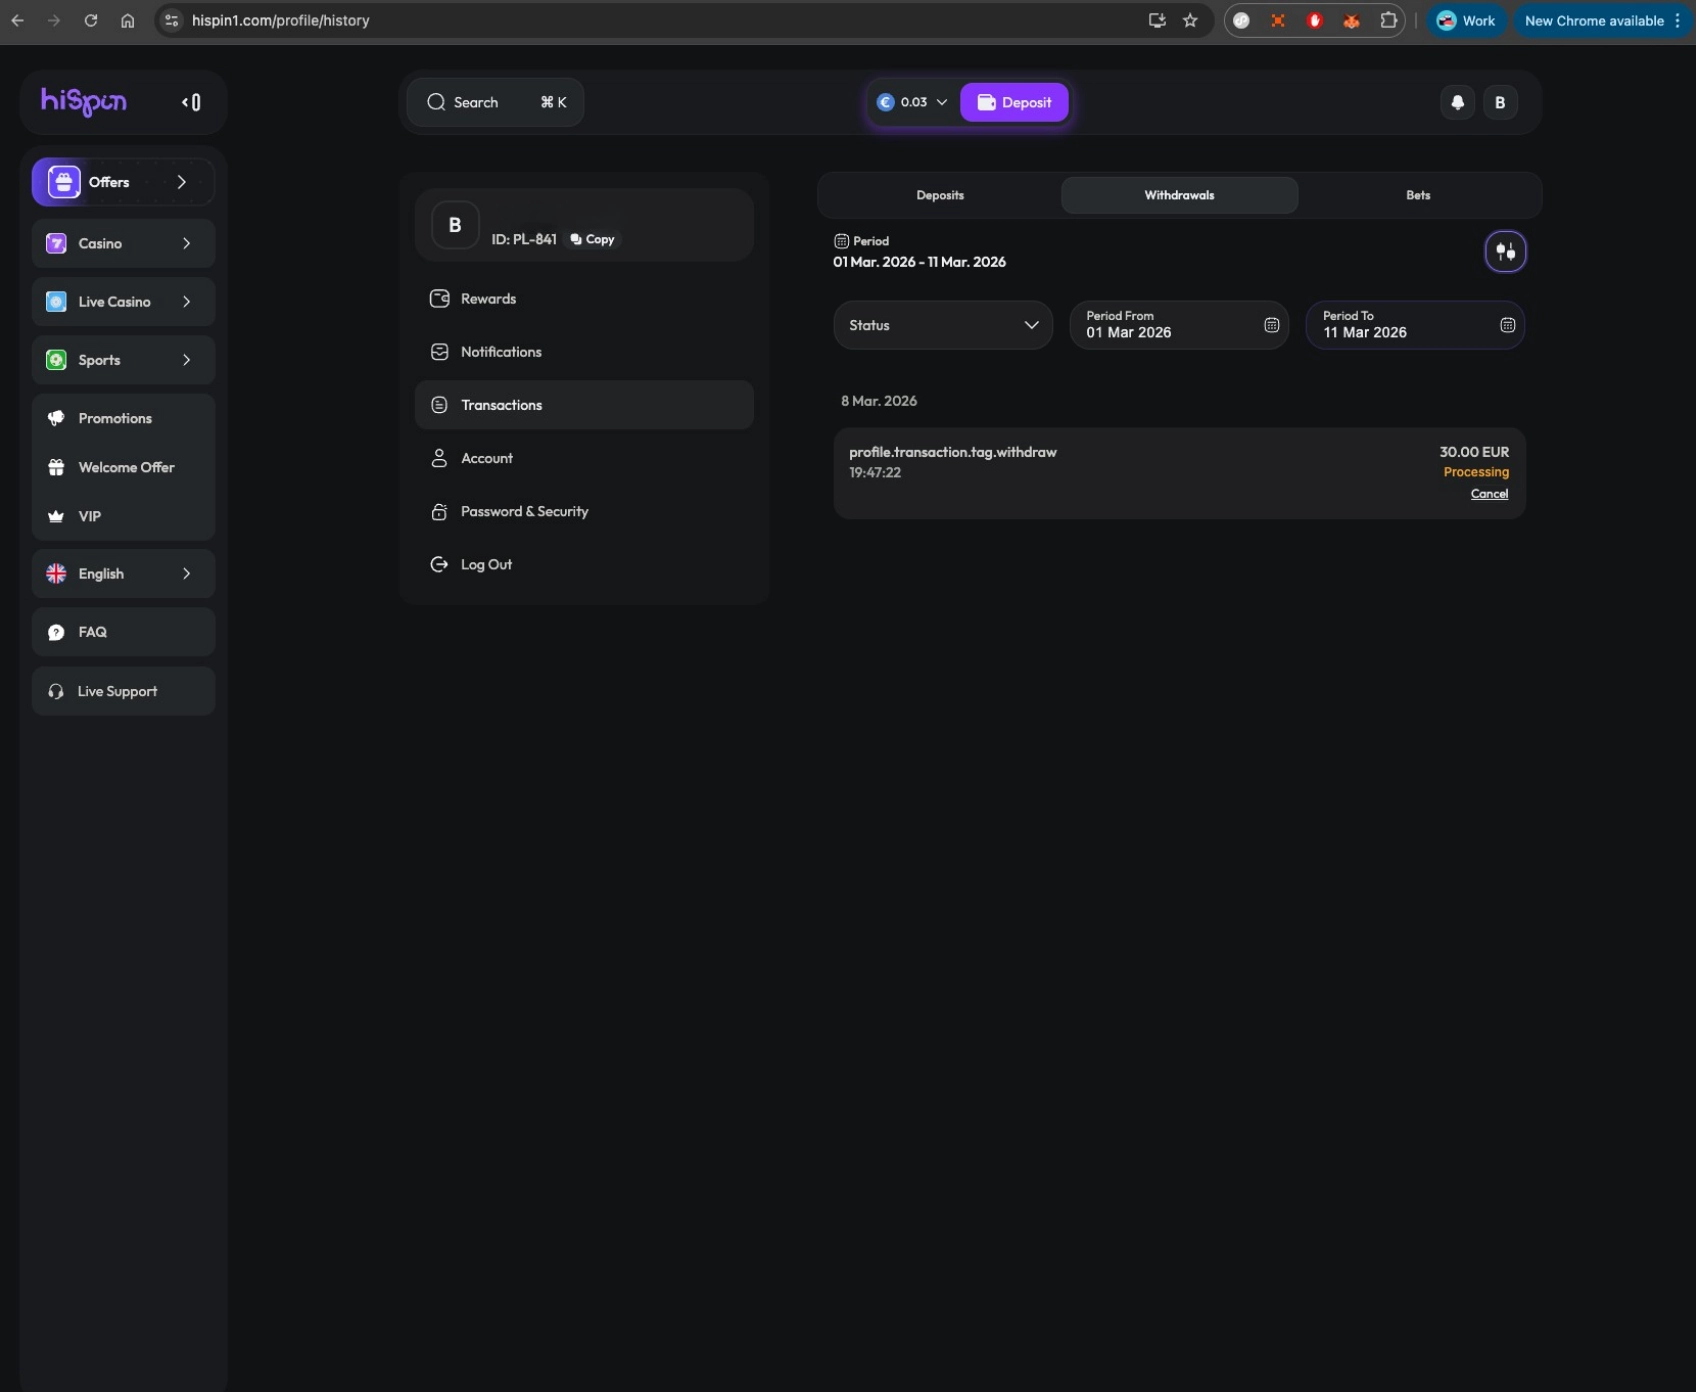
Task: Open the Status dropdown
Action: click(x=943, y=325)
